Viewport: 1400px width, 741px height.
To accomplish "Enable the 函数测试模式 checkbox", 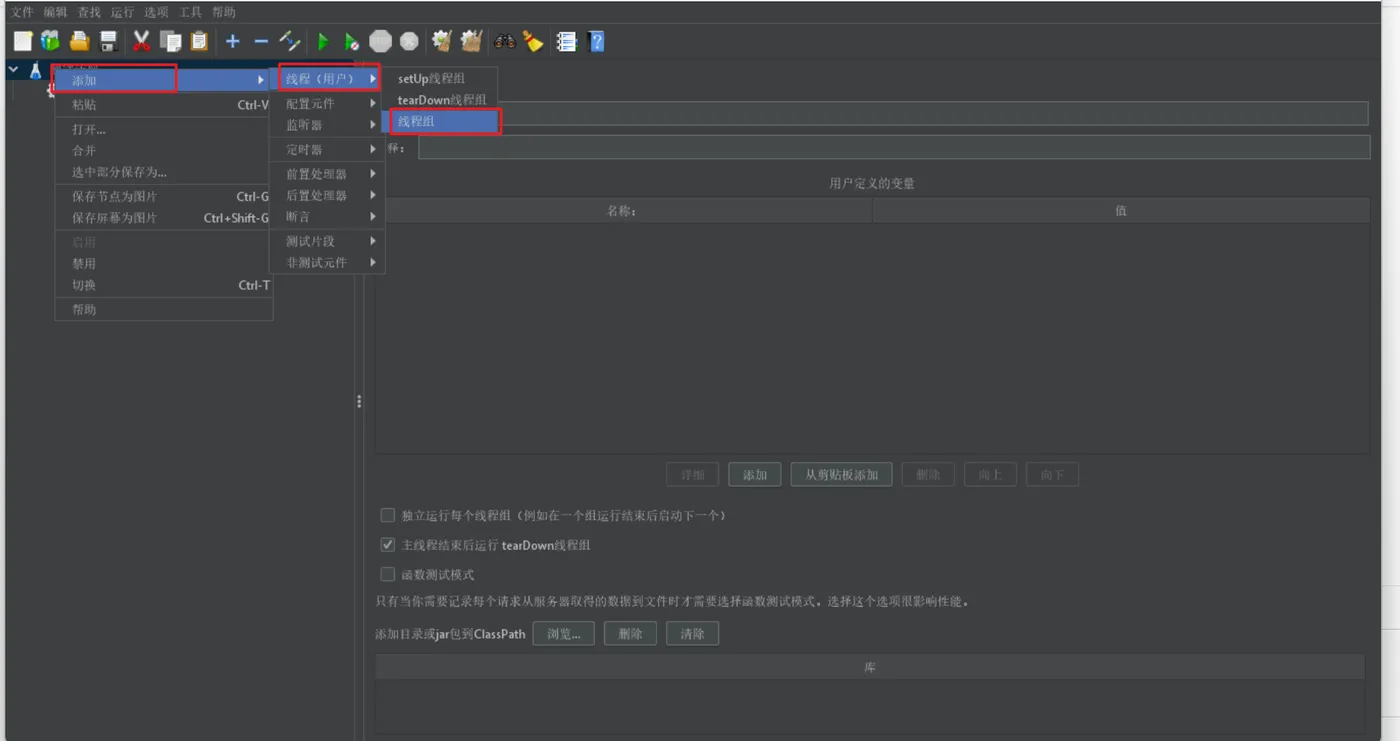I will 388,575.
